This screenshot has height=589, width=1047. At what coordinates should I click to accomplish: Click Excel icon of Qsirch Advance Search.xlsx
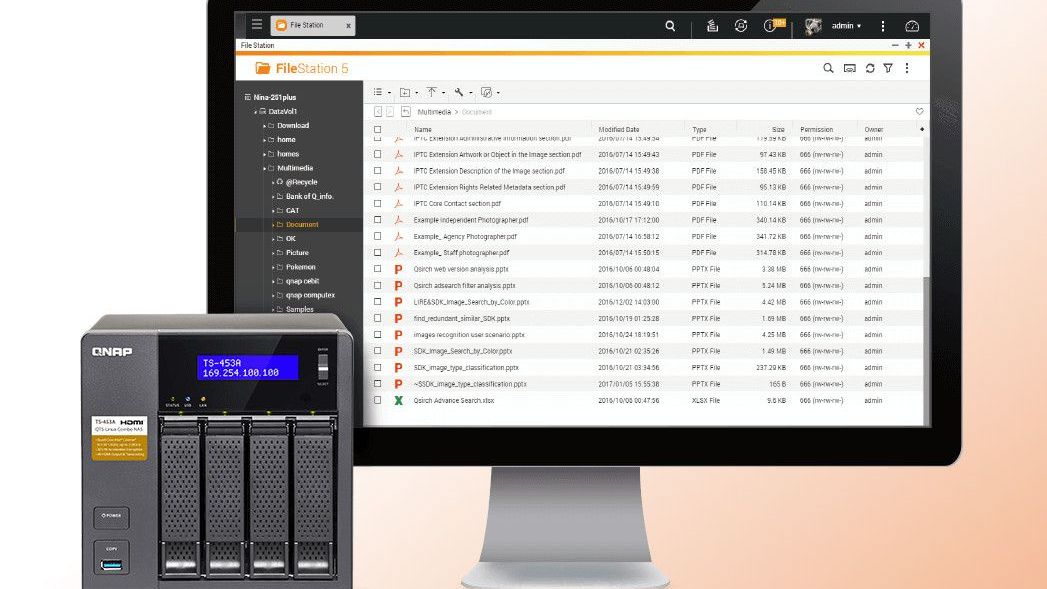pos(398,401)
